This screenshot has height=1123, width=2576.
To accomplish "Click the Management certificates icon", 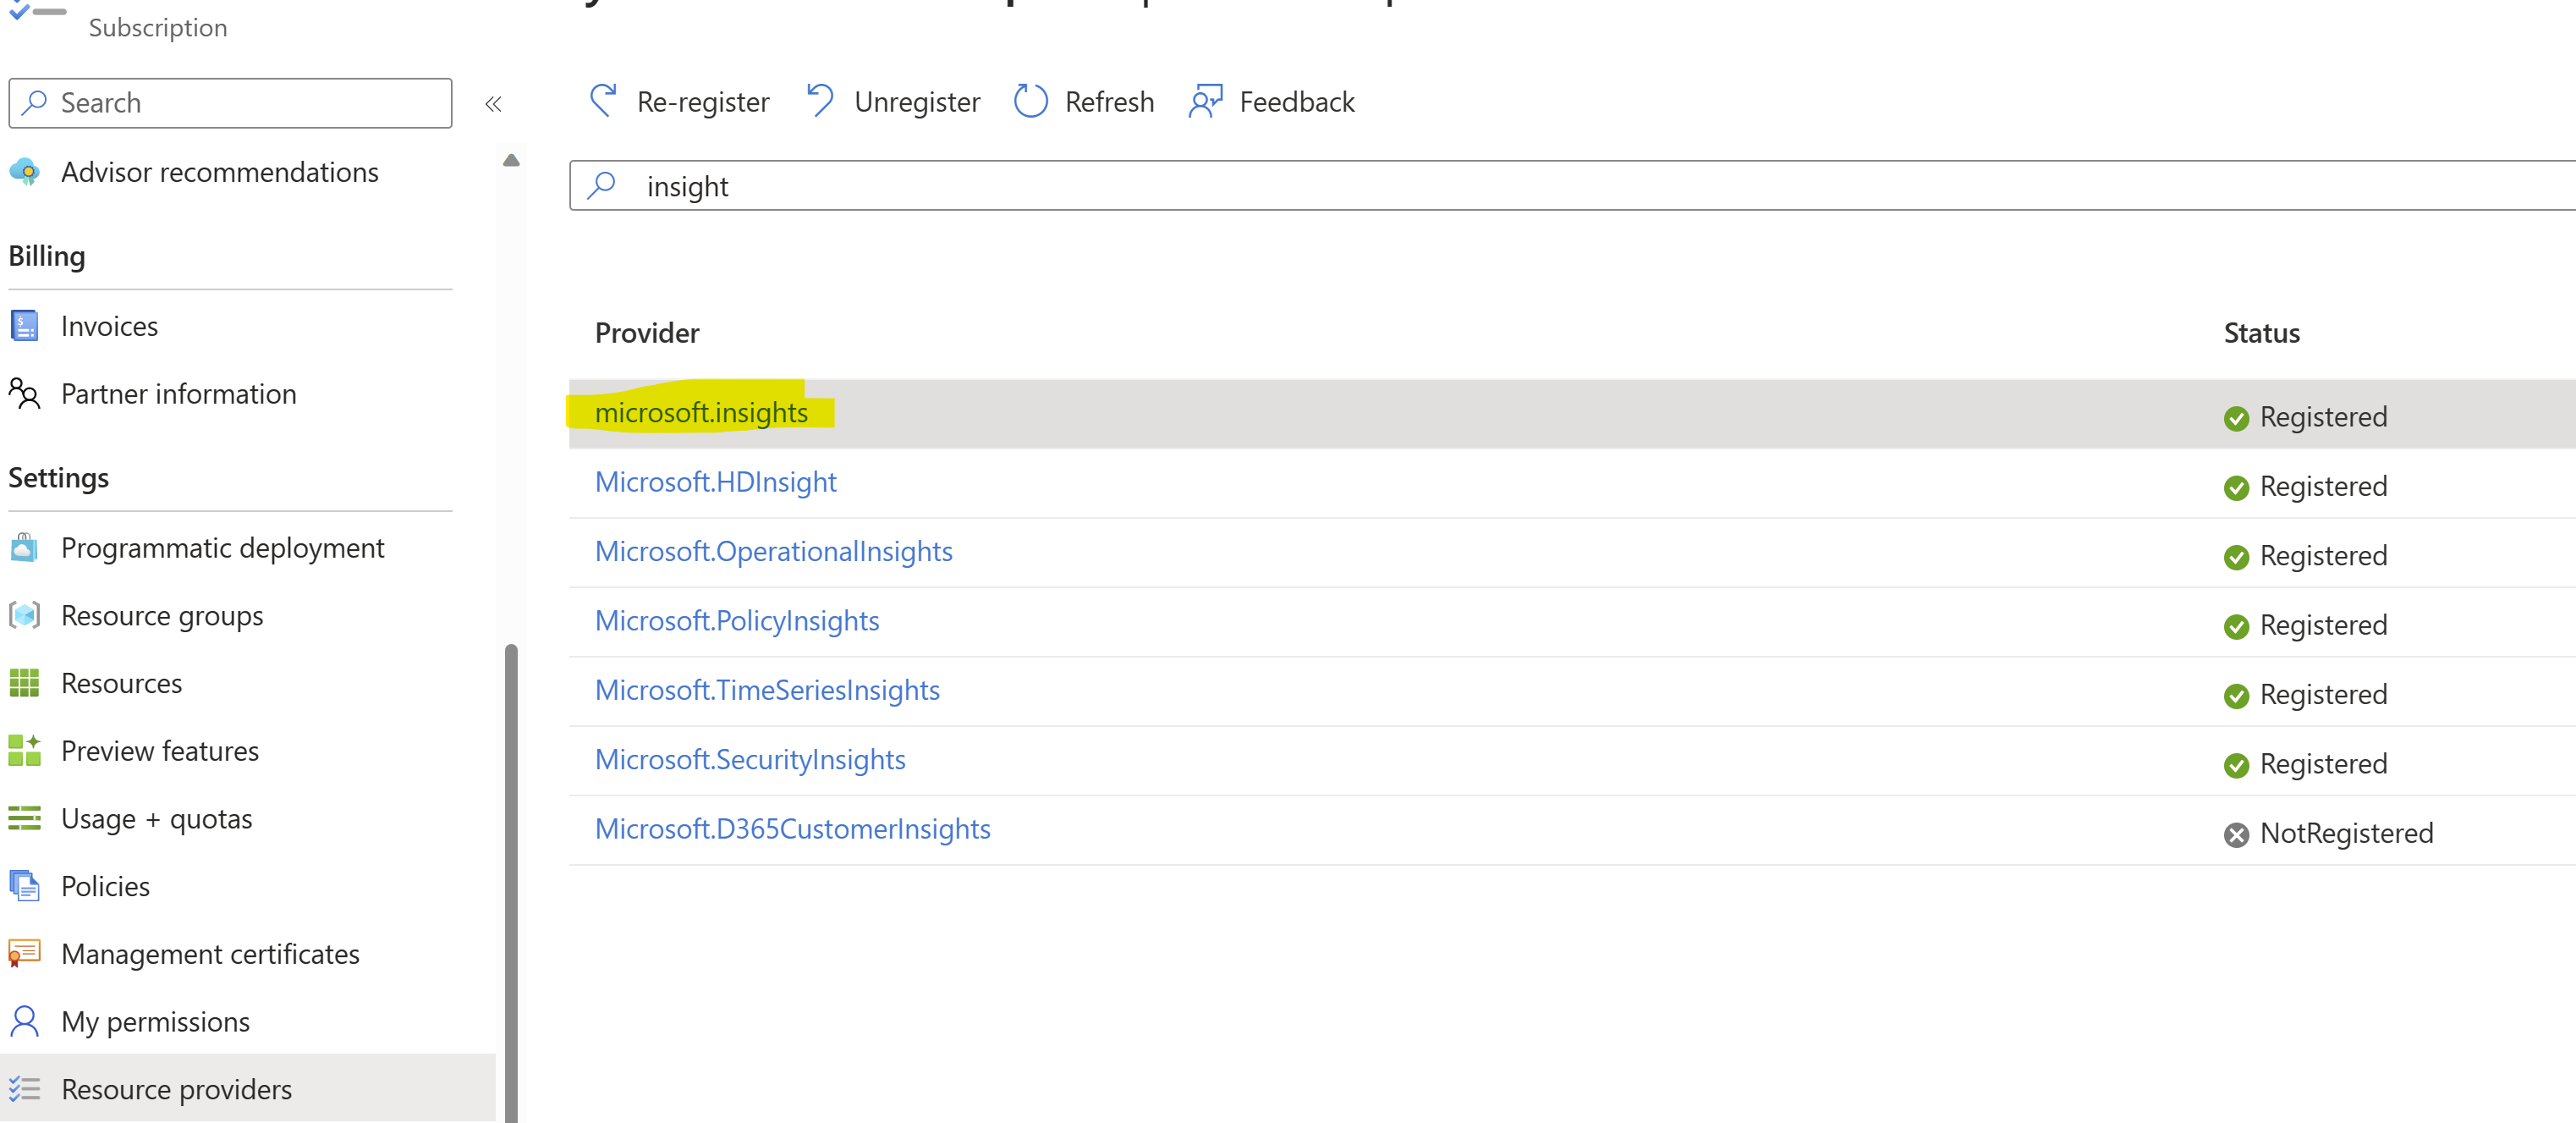I will tap(24, 953).
